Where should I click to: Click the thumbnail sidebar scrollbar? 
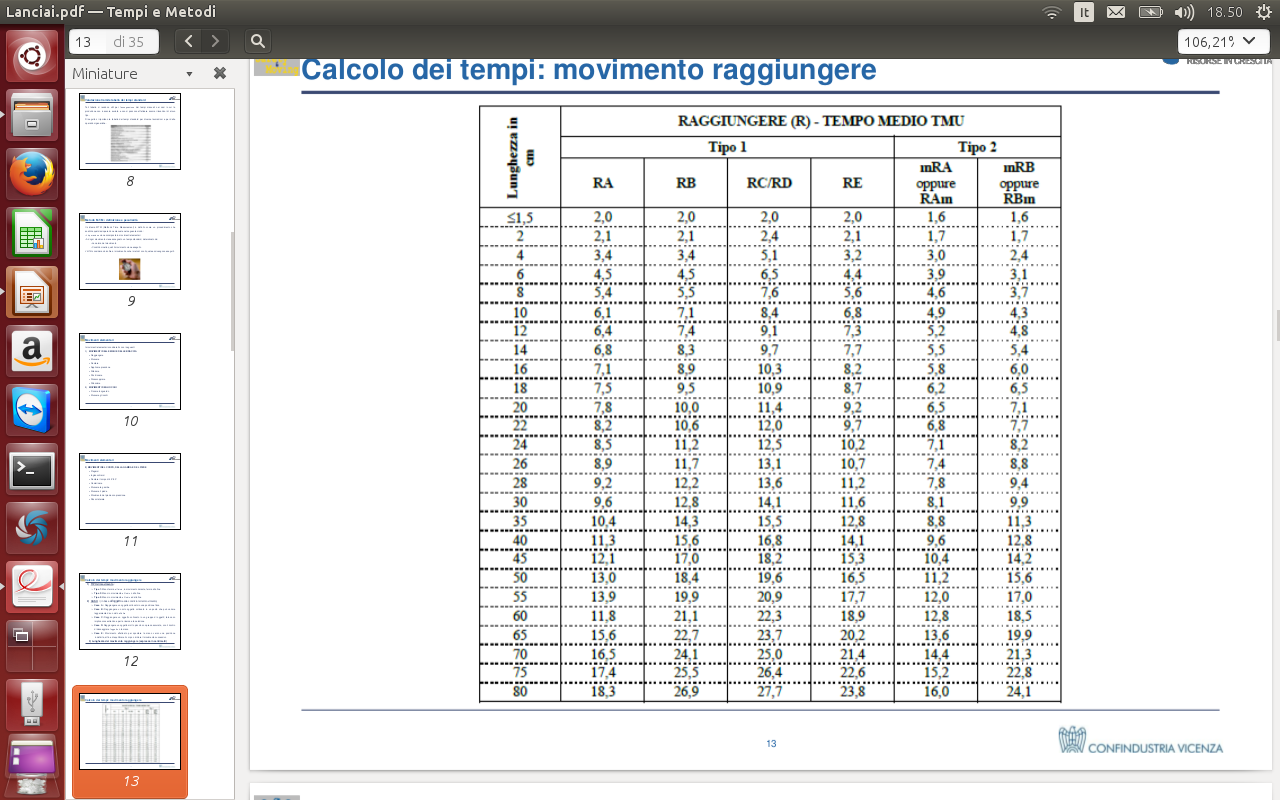pyautogui.click(x=233, y=292)
